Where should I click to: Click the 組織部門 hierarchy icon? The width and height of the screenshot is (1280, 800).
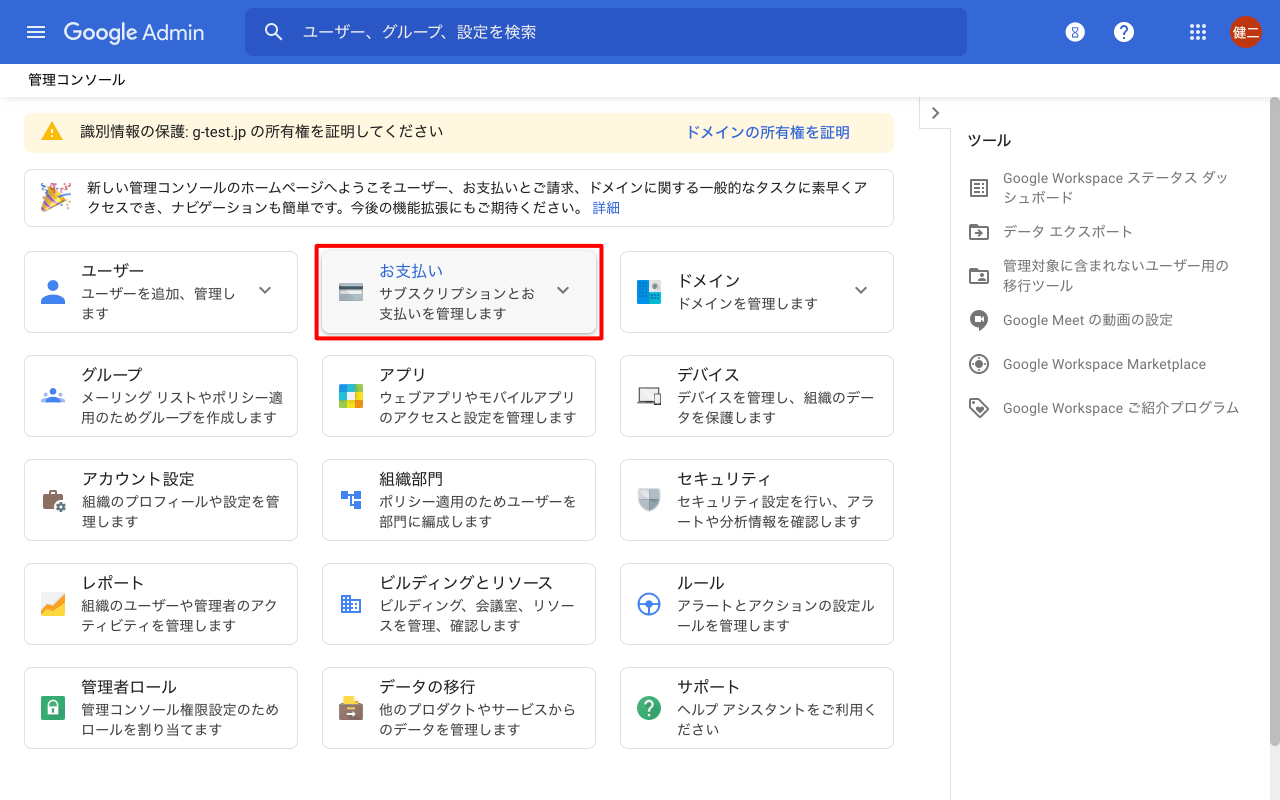click(351, 499)
